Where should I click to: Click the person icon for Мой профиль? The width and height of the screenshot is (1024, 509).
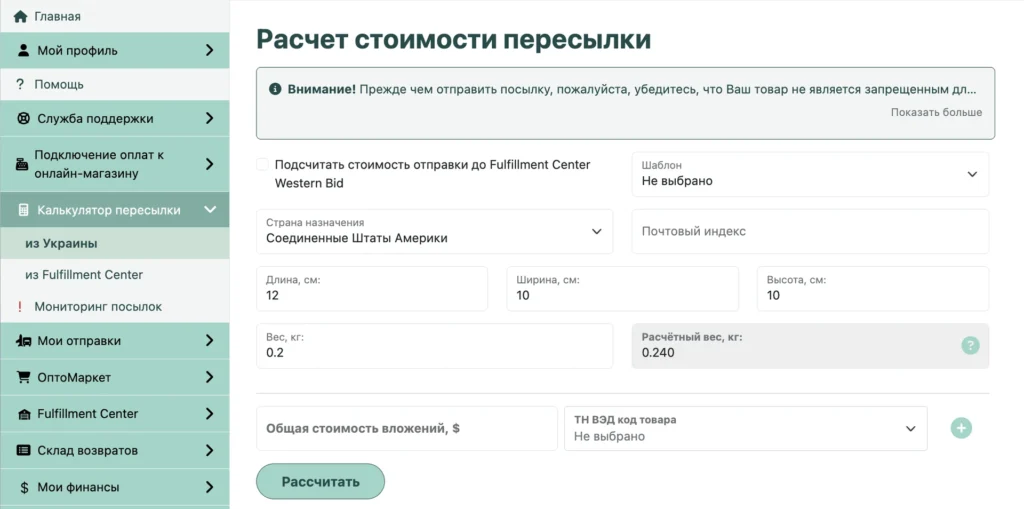[x=24, y=50]
